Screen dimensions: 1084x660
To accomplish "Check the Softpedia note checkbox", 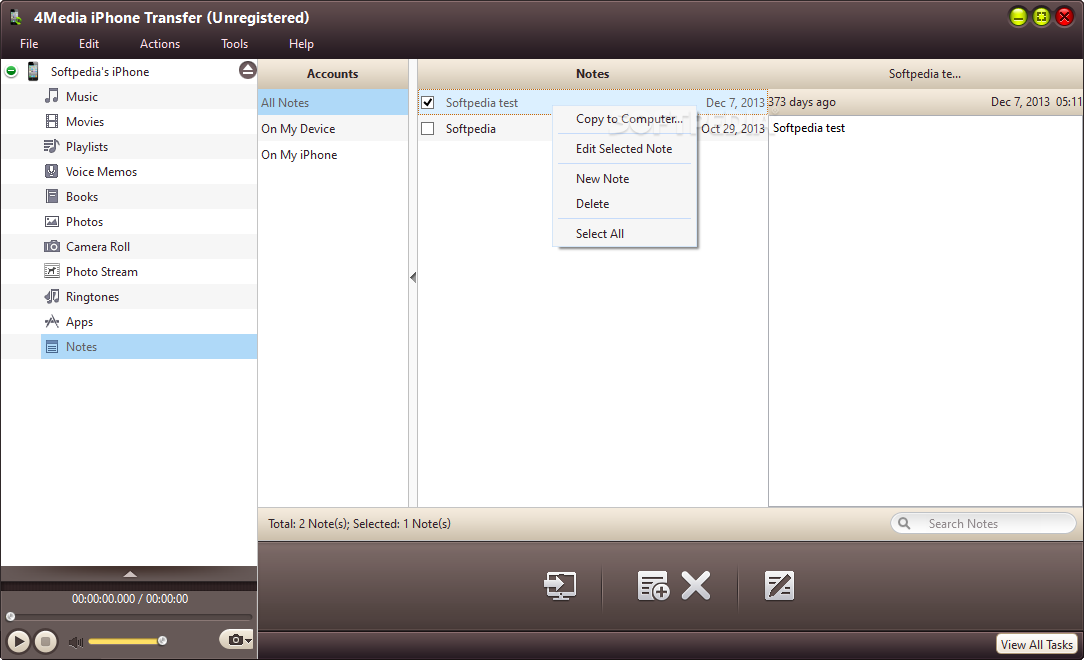I will 428,129.
